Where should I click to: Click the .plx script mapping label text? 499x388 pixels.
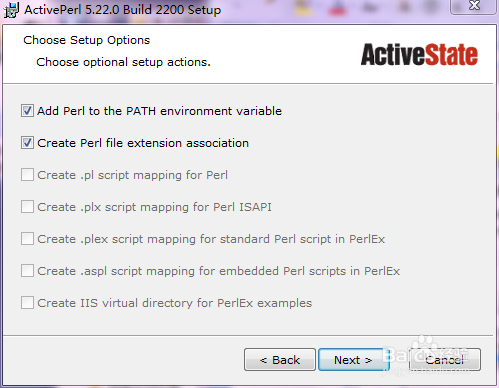(x=154, y=207)
